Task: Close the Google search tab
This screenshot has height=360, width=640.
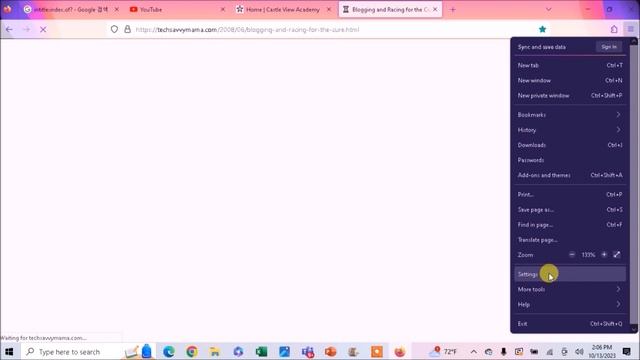Action: tap(117, 9)
